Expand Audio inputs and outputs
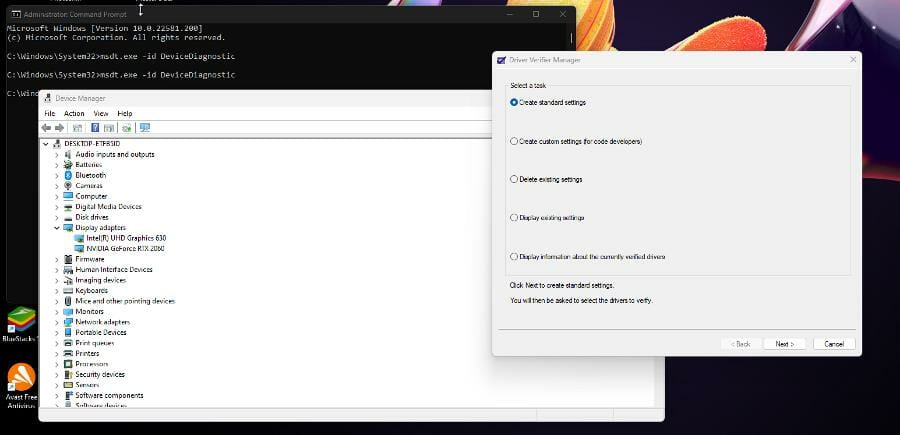Viewport: 900px width, 435px height. coord(56,155)
